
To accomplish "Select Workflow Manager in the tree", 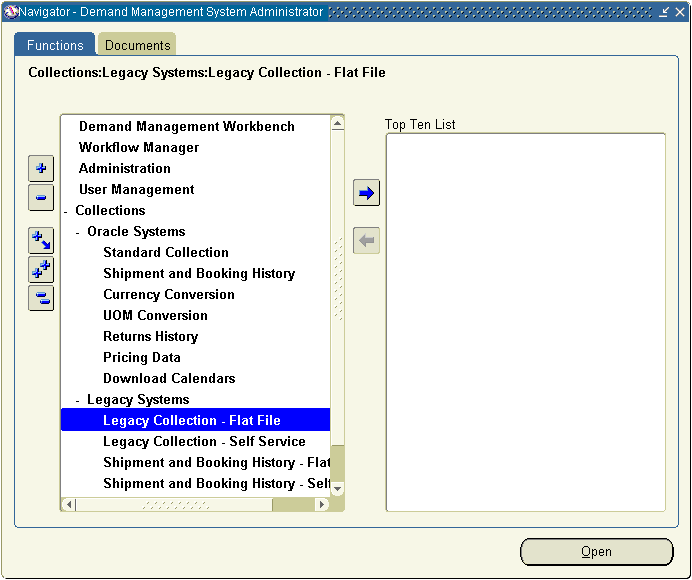I will point(139,147).
